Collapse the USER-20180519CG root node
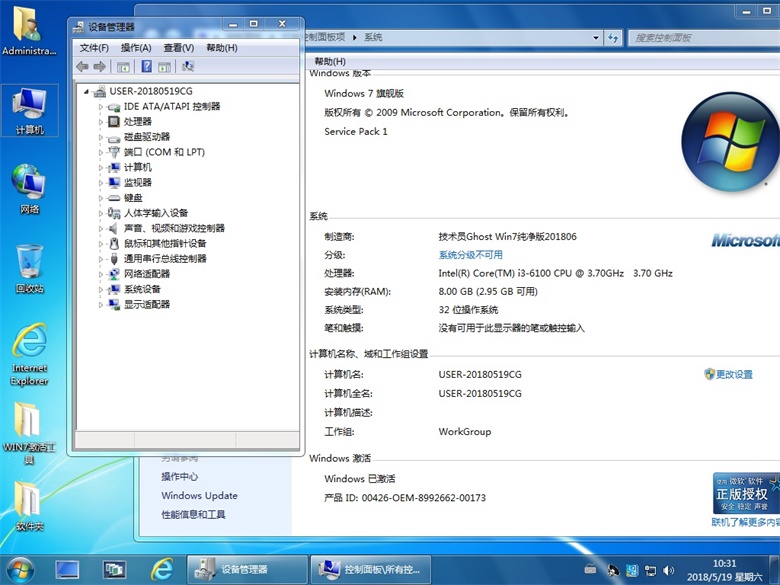The width and height of the screenshot is (780, 585). 87,91
